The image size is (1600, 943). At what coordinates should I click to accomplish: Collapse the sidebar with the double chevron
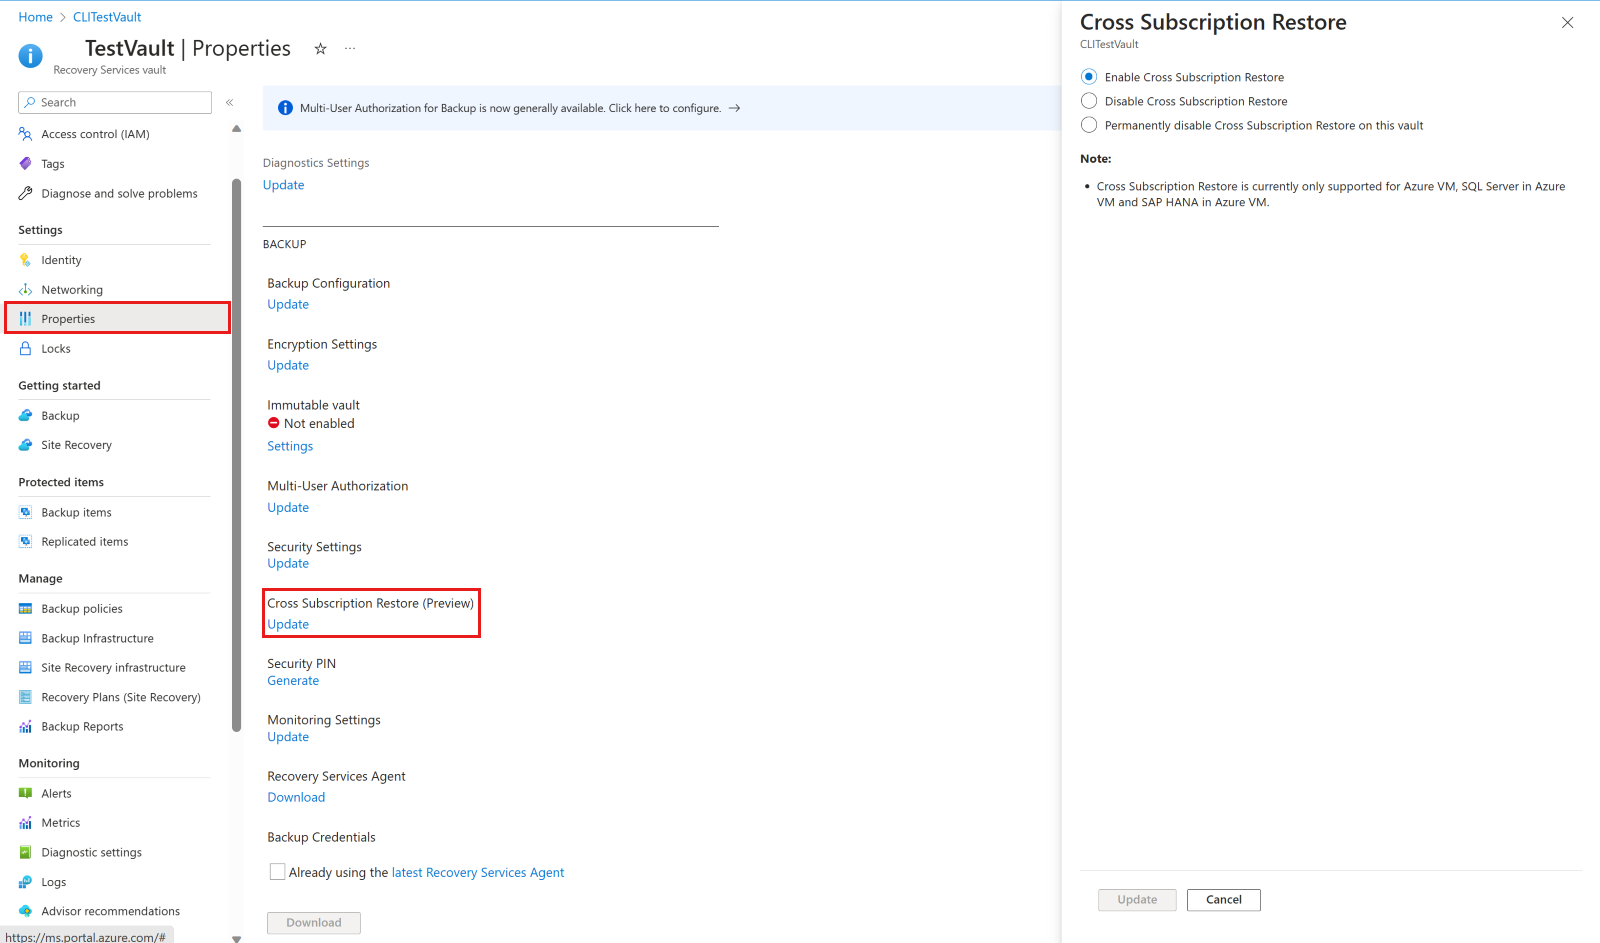click(229, 102)
